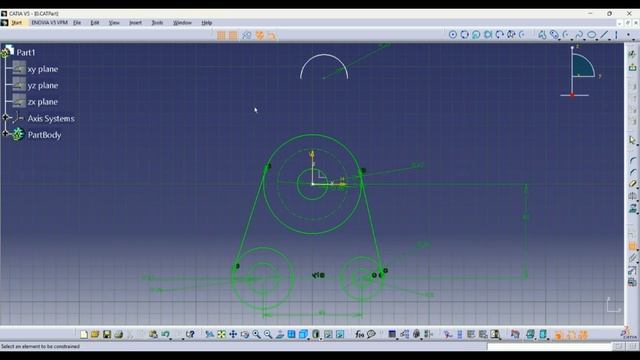The image size is (640, 360).
Task: Expand the PartBody tree node
Action: coord(5,133)
